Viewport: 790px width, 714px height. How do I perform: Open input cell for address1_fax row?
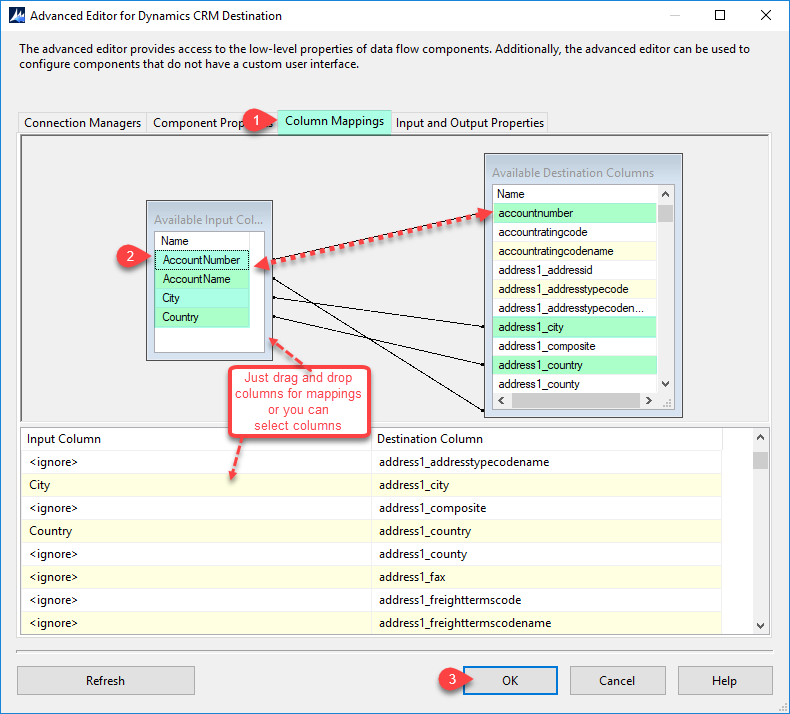tap(196, 577)
